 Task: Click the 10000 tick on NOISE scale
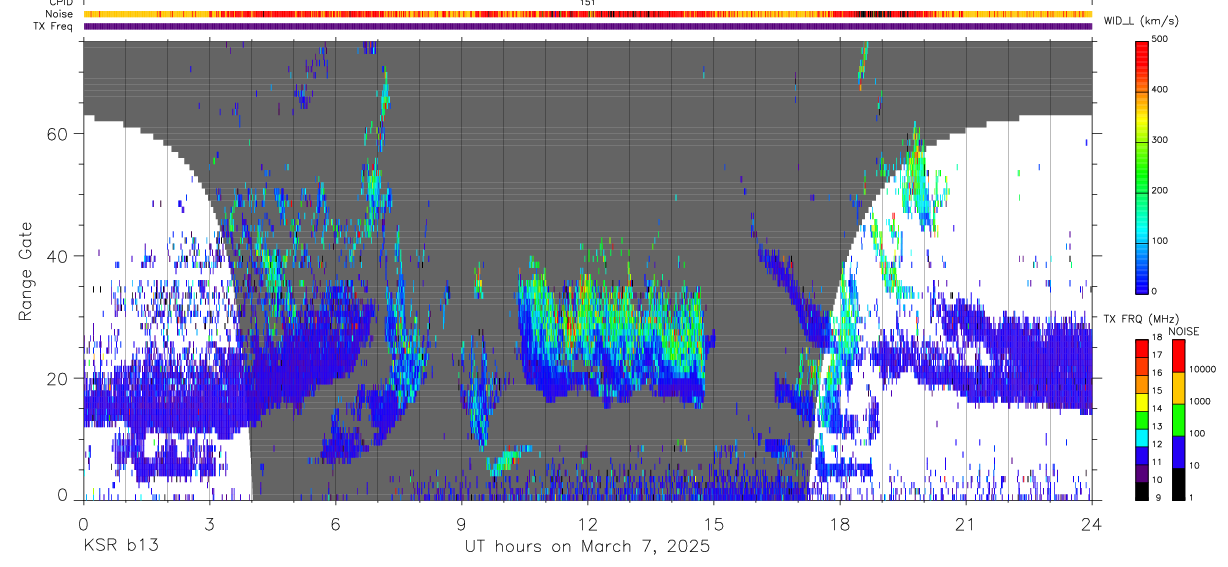[x=1203, y=370]
